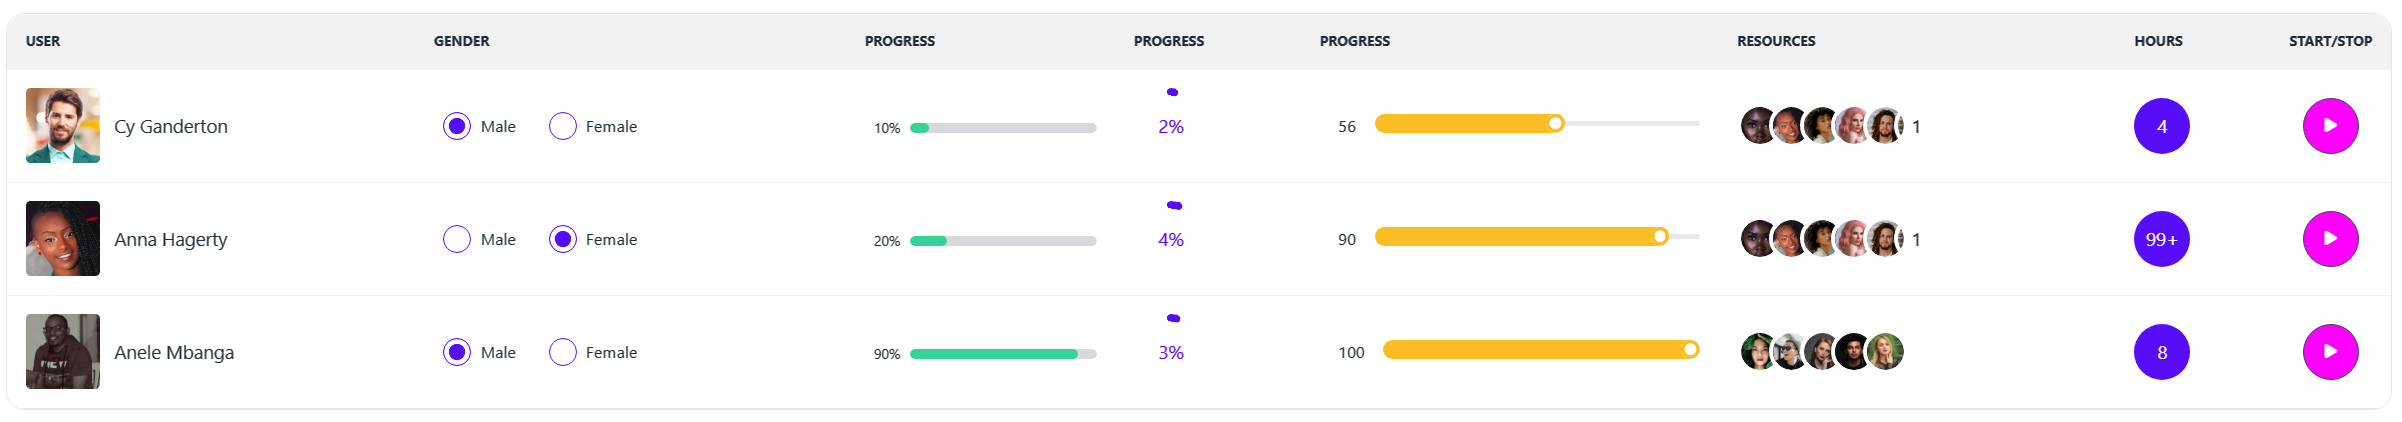Screen dimensions: 2402x422
Task: Click the name Anna Hagerty
Action: [171, 240]
